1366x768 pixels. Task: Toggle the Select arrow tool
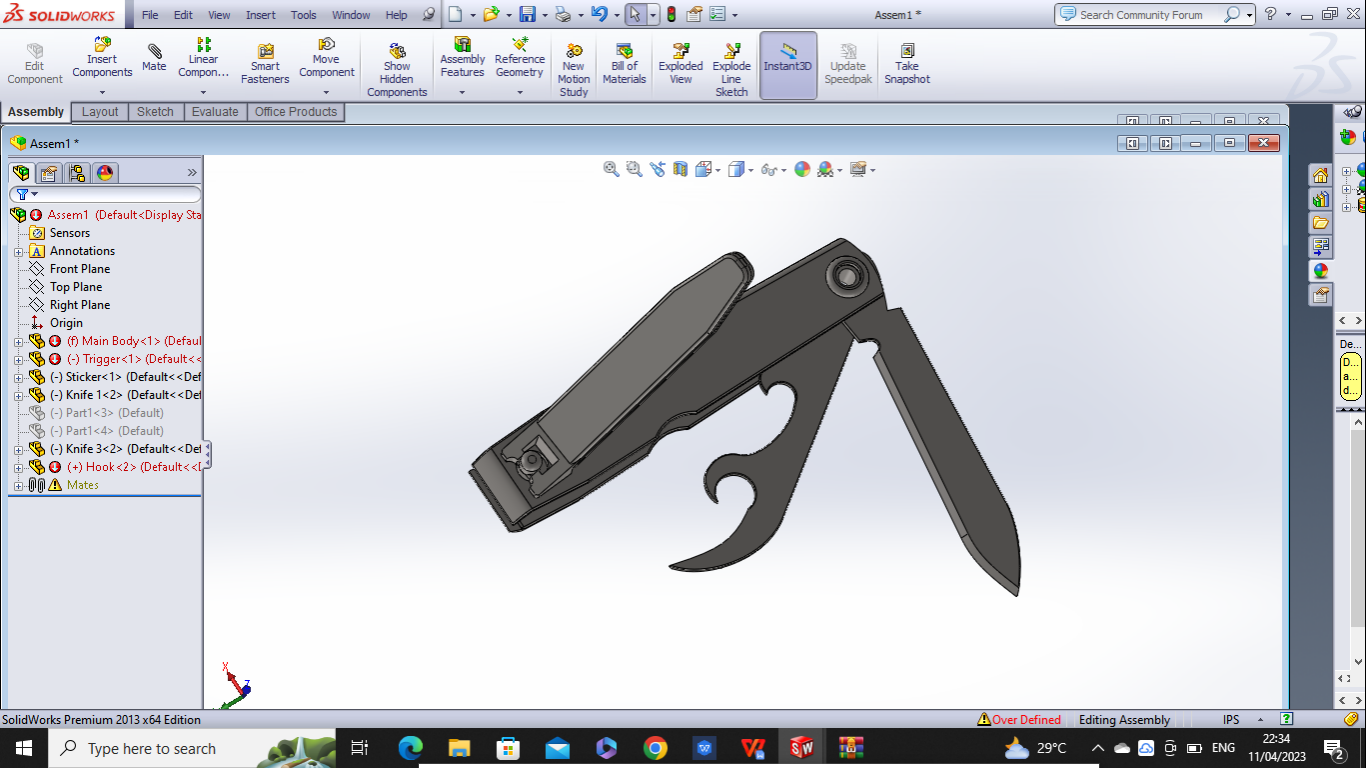click(634, 14)
